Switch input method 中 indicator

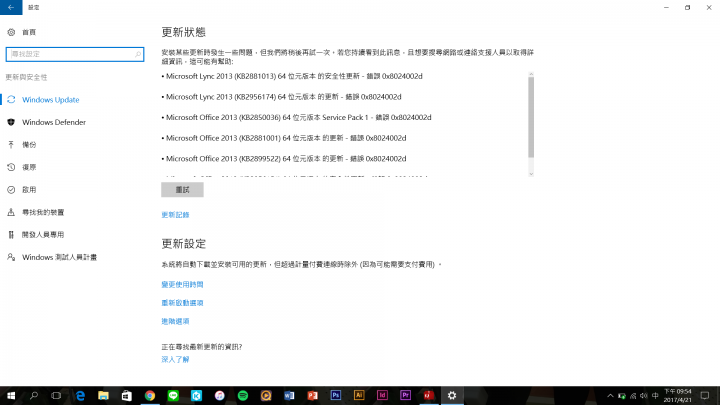click(655, 396)
